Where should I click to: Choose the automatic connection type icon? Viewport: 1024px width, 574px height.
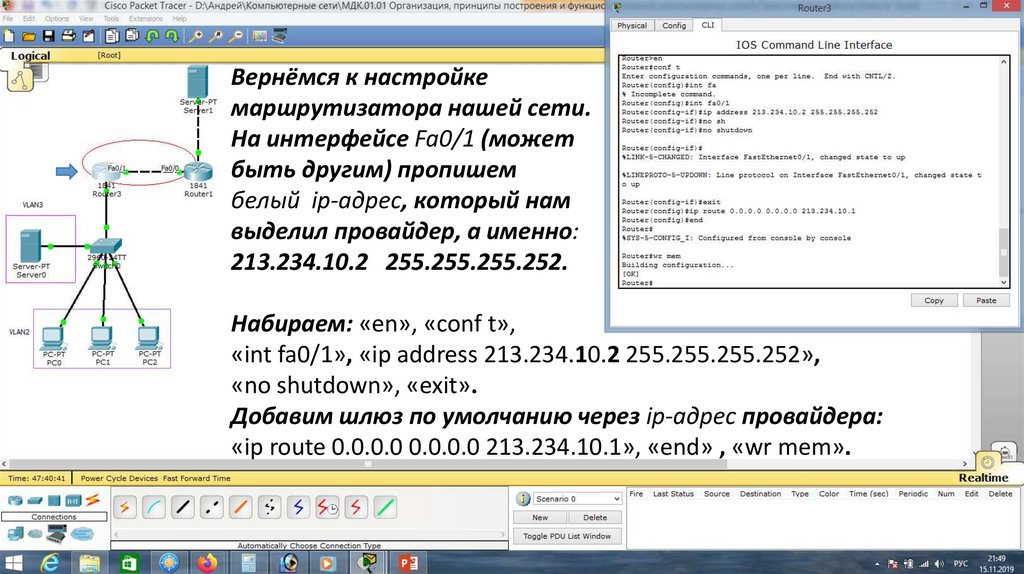[x=125, y=507]
